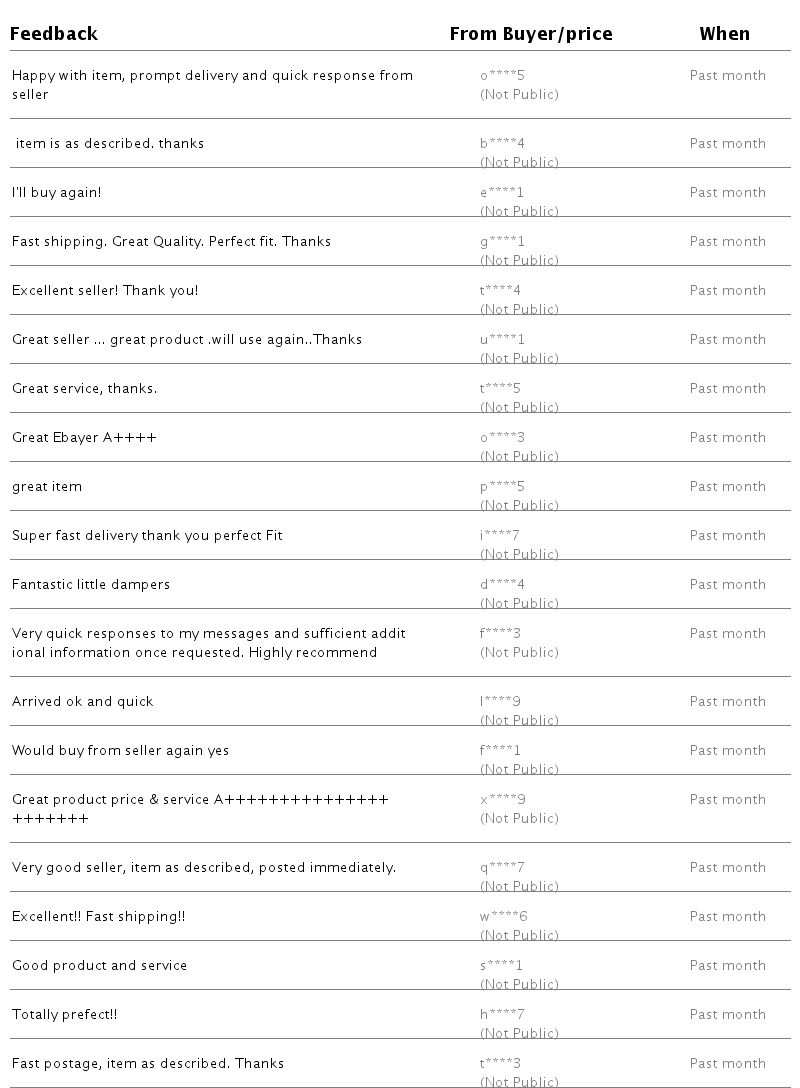The height and width of the screenshot is (1088, 800).
Task: Click "Excellent seller! Thank you!" feedback text
Action: [105, 290]
